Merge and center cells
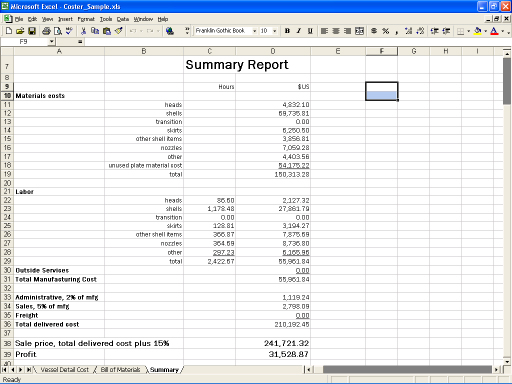The image size is (512, 384). (x=359, y=31)
